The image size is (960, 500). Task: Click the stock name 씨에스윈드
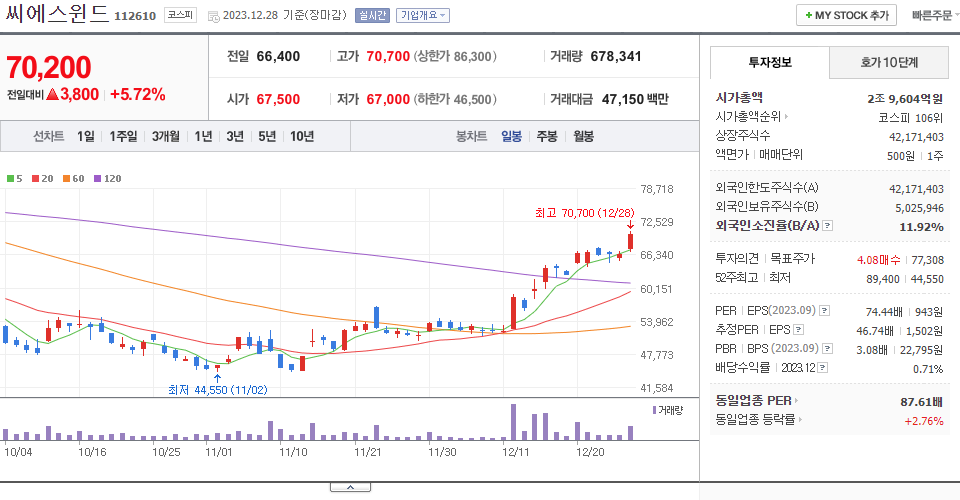(x=57, y=13)
